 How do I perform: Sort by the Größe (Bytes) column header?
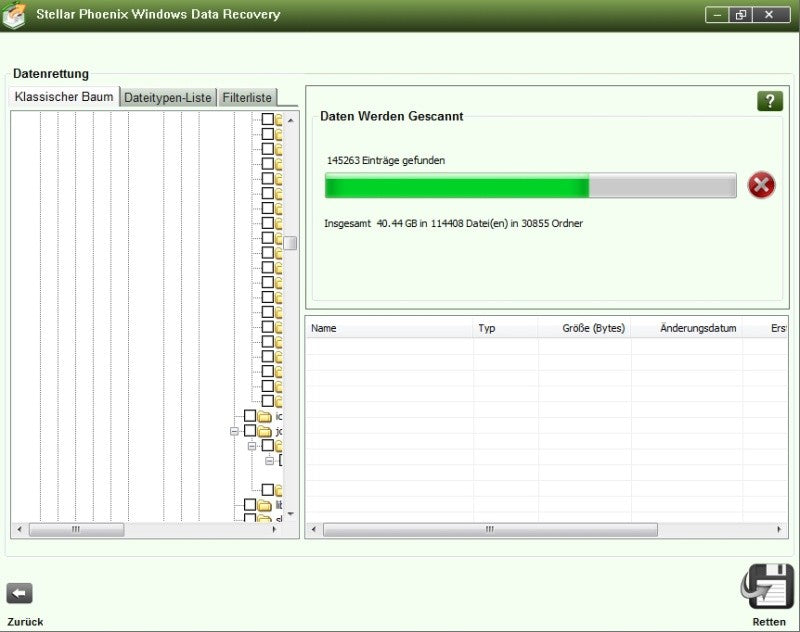[585, 328]
